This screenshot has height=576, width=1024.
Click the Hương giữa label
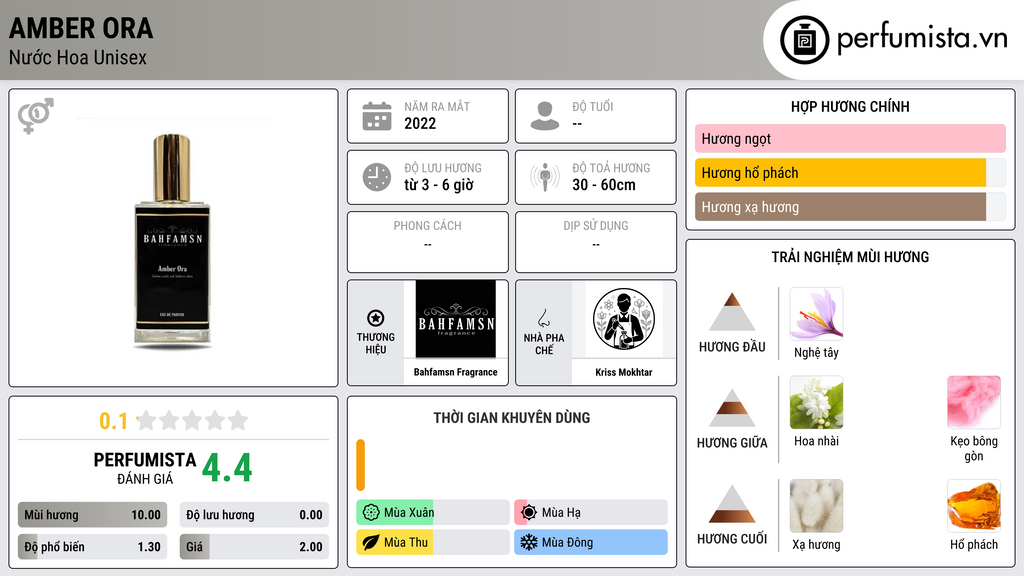(732, 443)
